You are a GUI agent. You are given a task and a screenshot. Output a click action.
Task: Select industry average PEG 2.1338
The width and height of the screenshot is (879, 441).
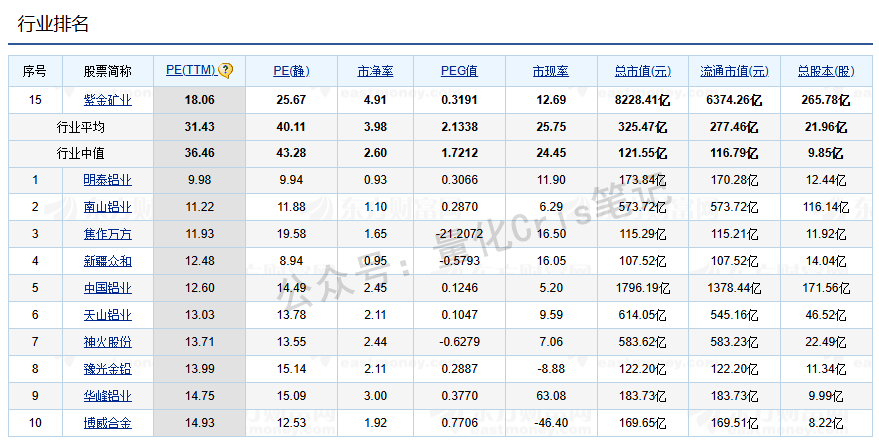pyautogui.click(x=460, y=127)
